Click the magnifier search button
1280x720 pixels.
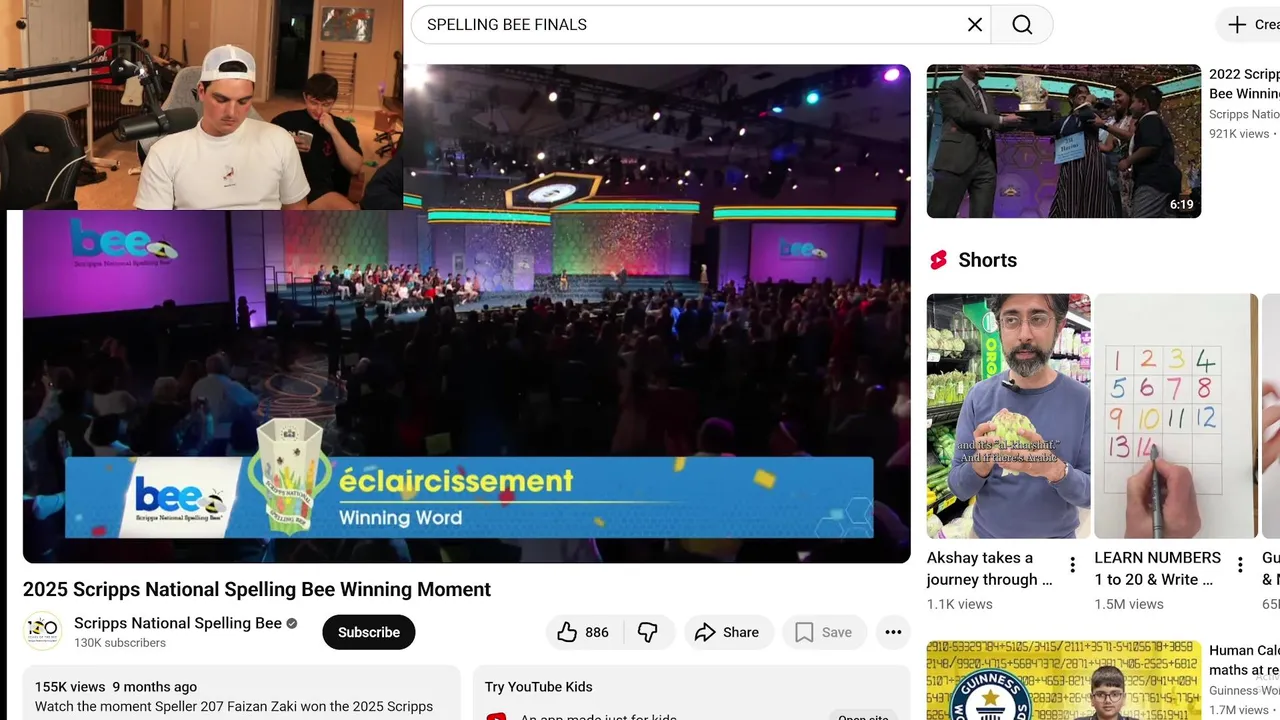1022,25
